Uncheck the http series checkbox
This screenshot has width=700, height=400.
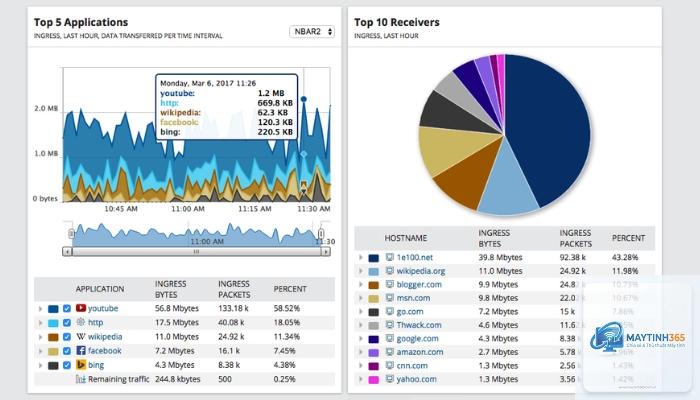[67, 322]
